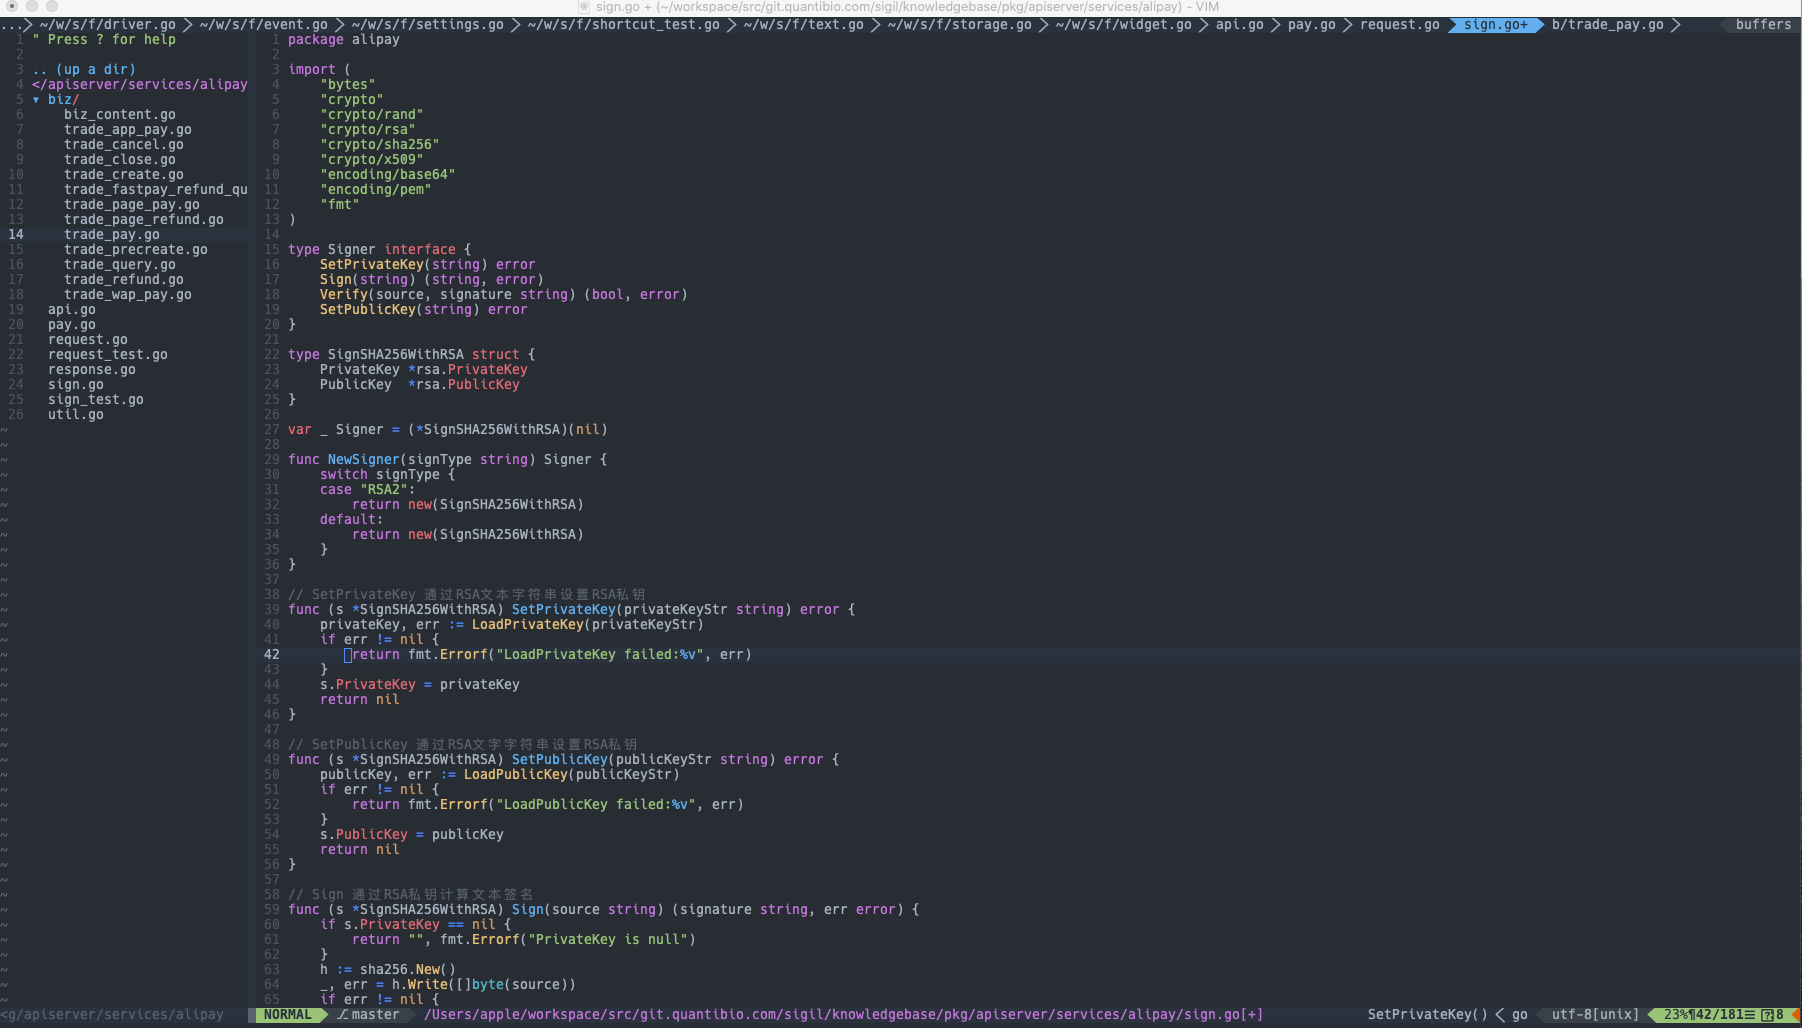
Task: Open trade_create.go in the file tree
Action: [124, 174]
